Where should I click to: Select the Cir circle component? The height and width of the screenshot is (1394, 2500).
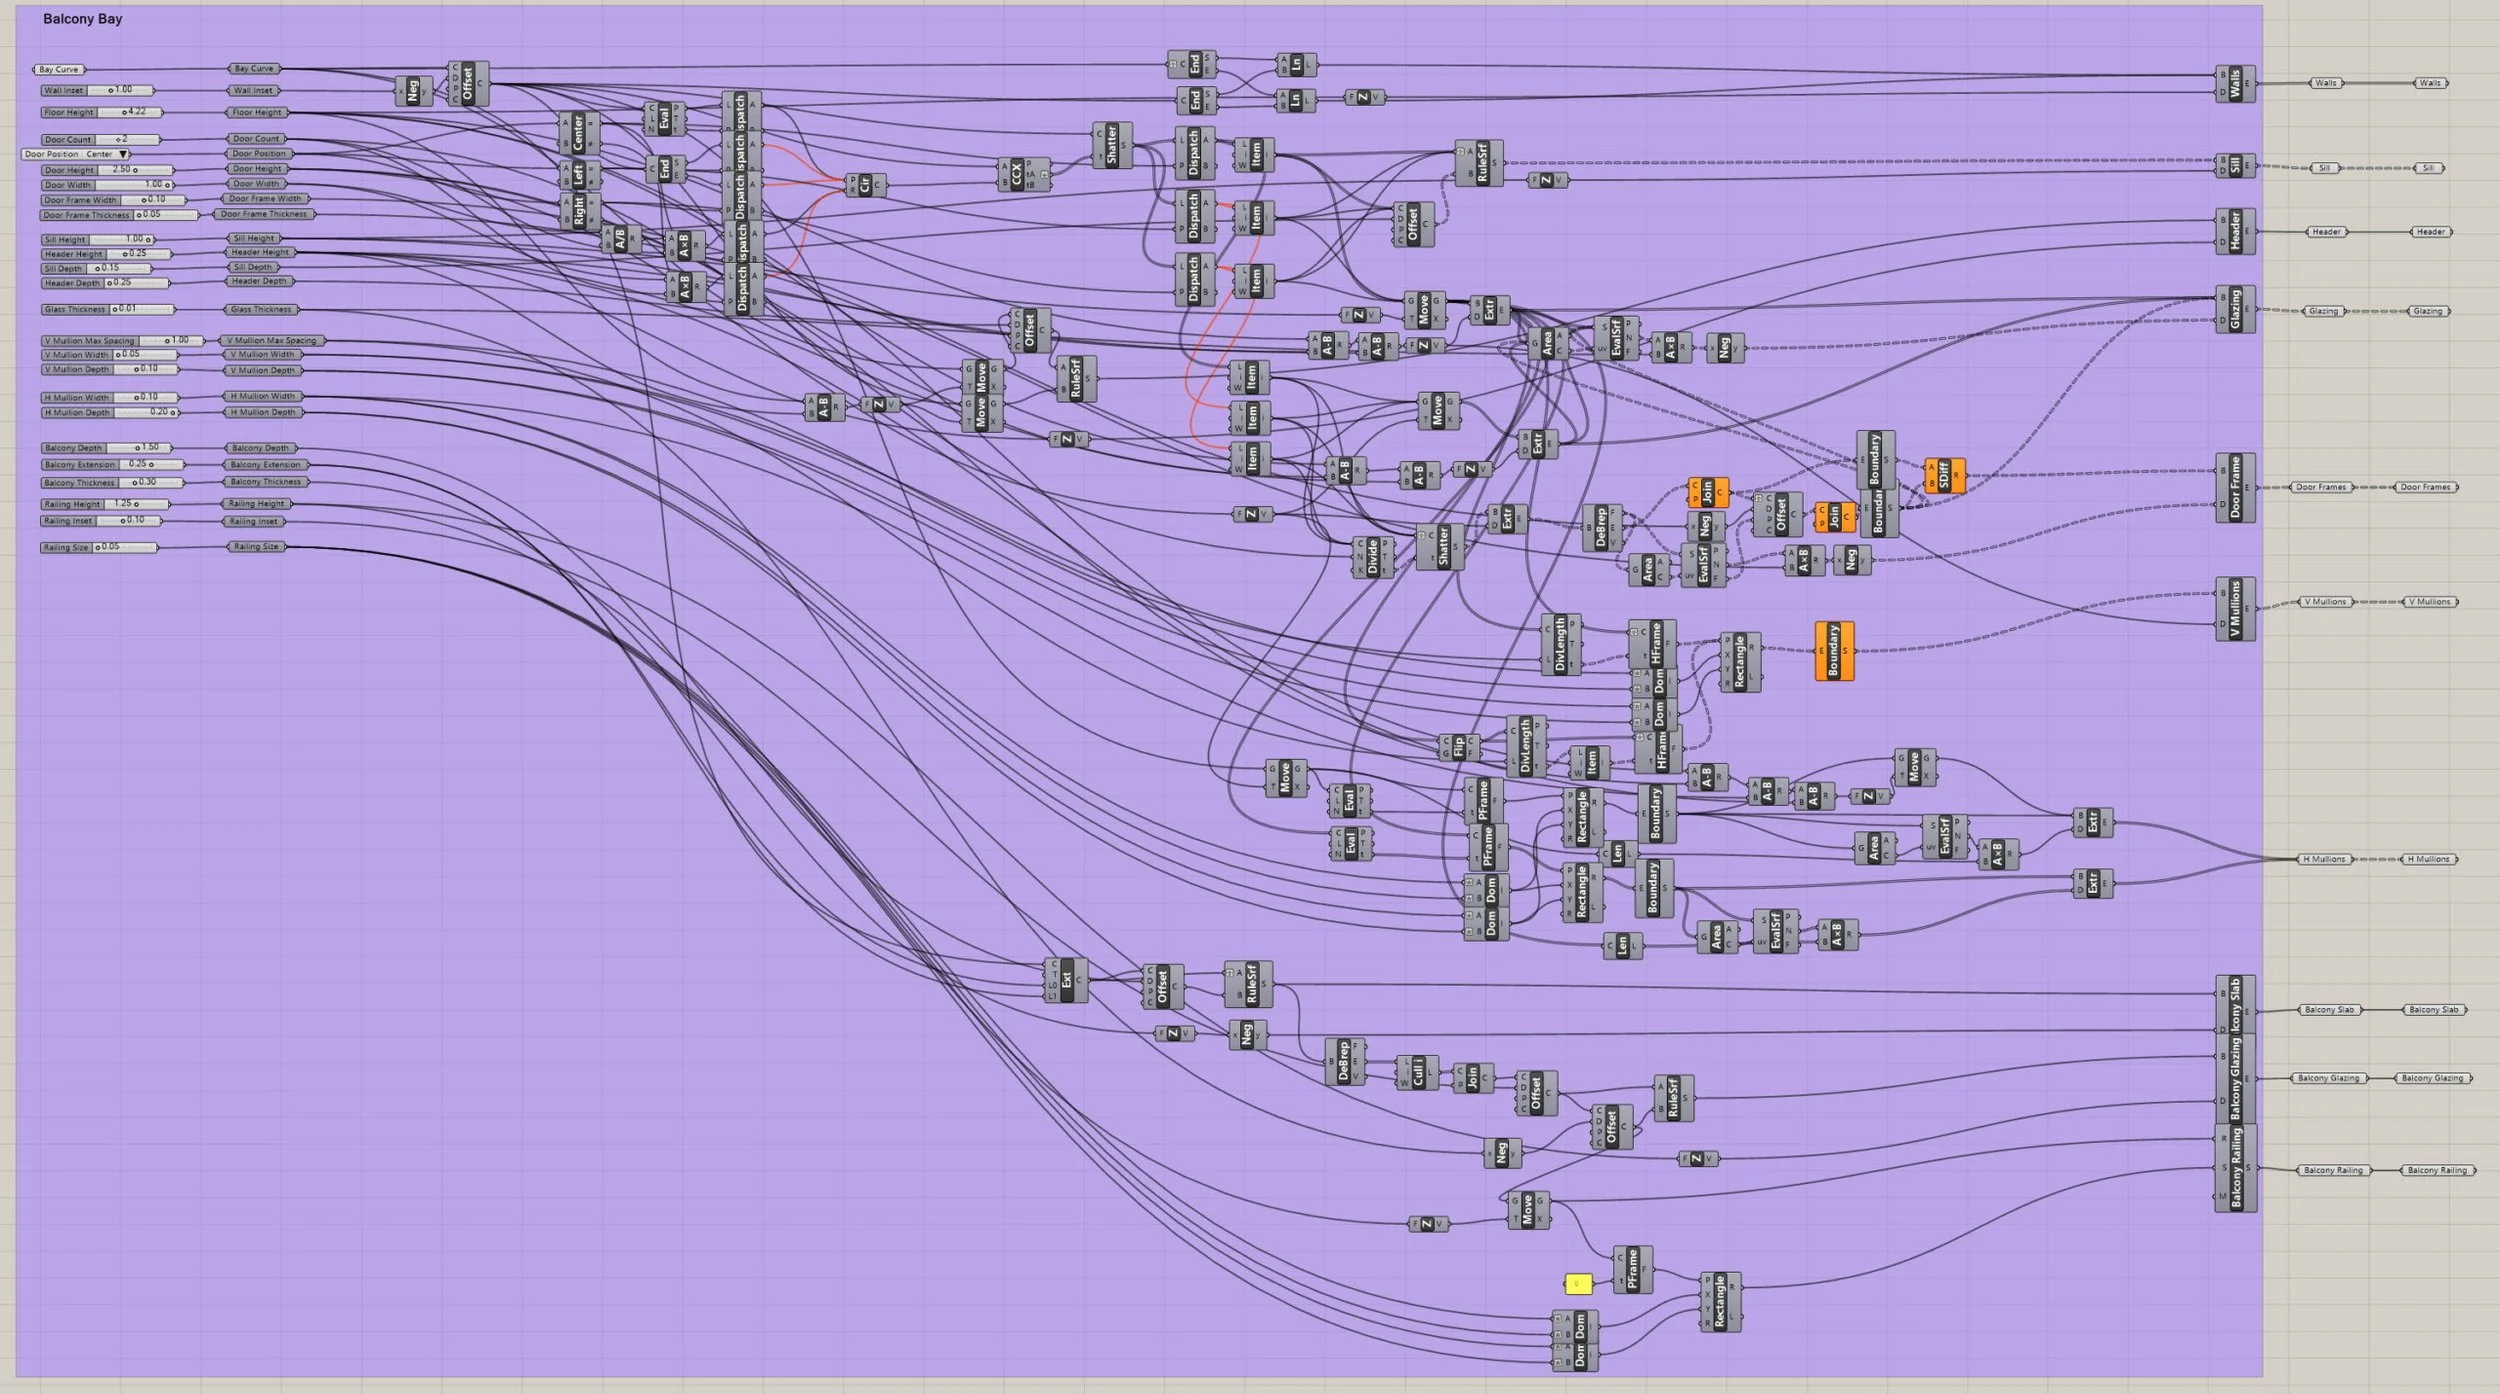pyautogui.click(x=865, y=185)
